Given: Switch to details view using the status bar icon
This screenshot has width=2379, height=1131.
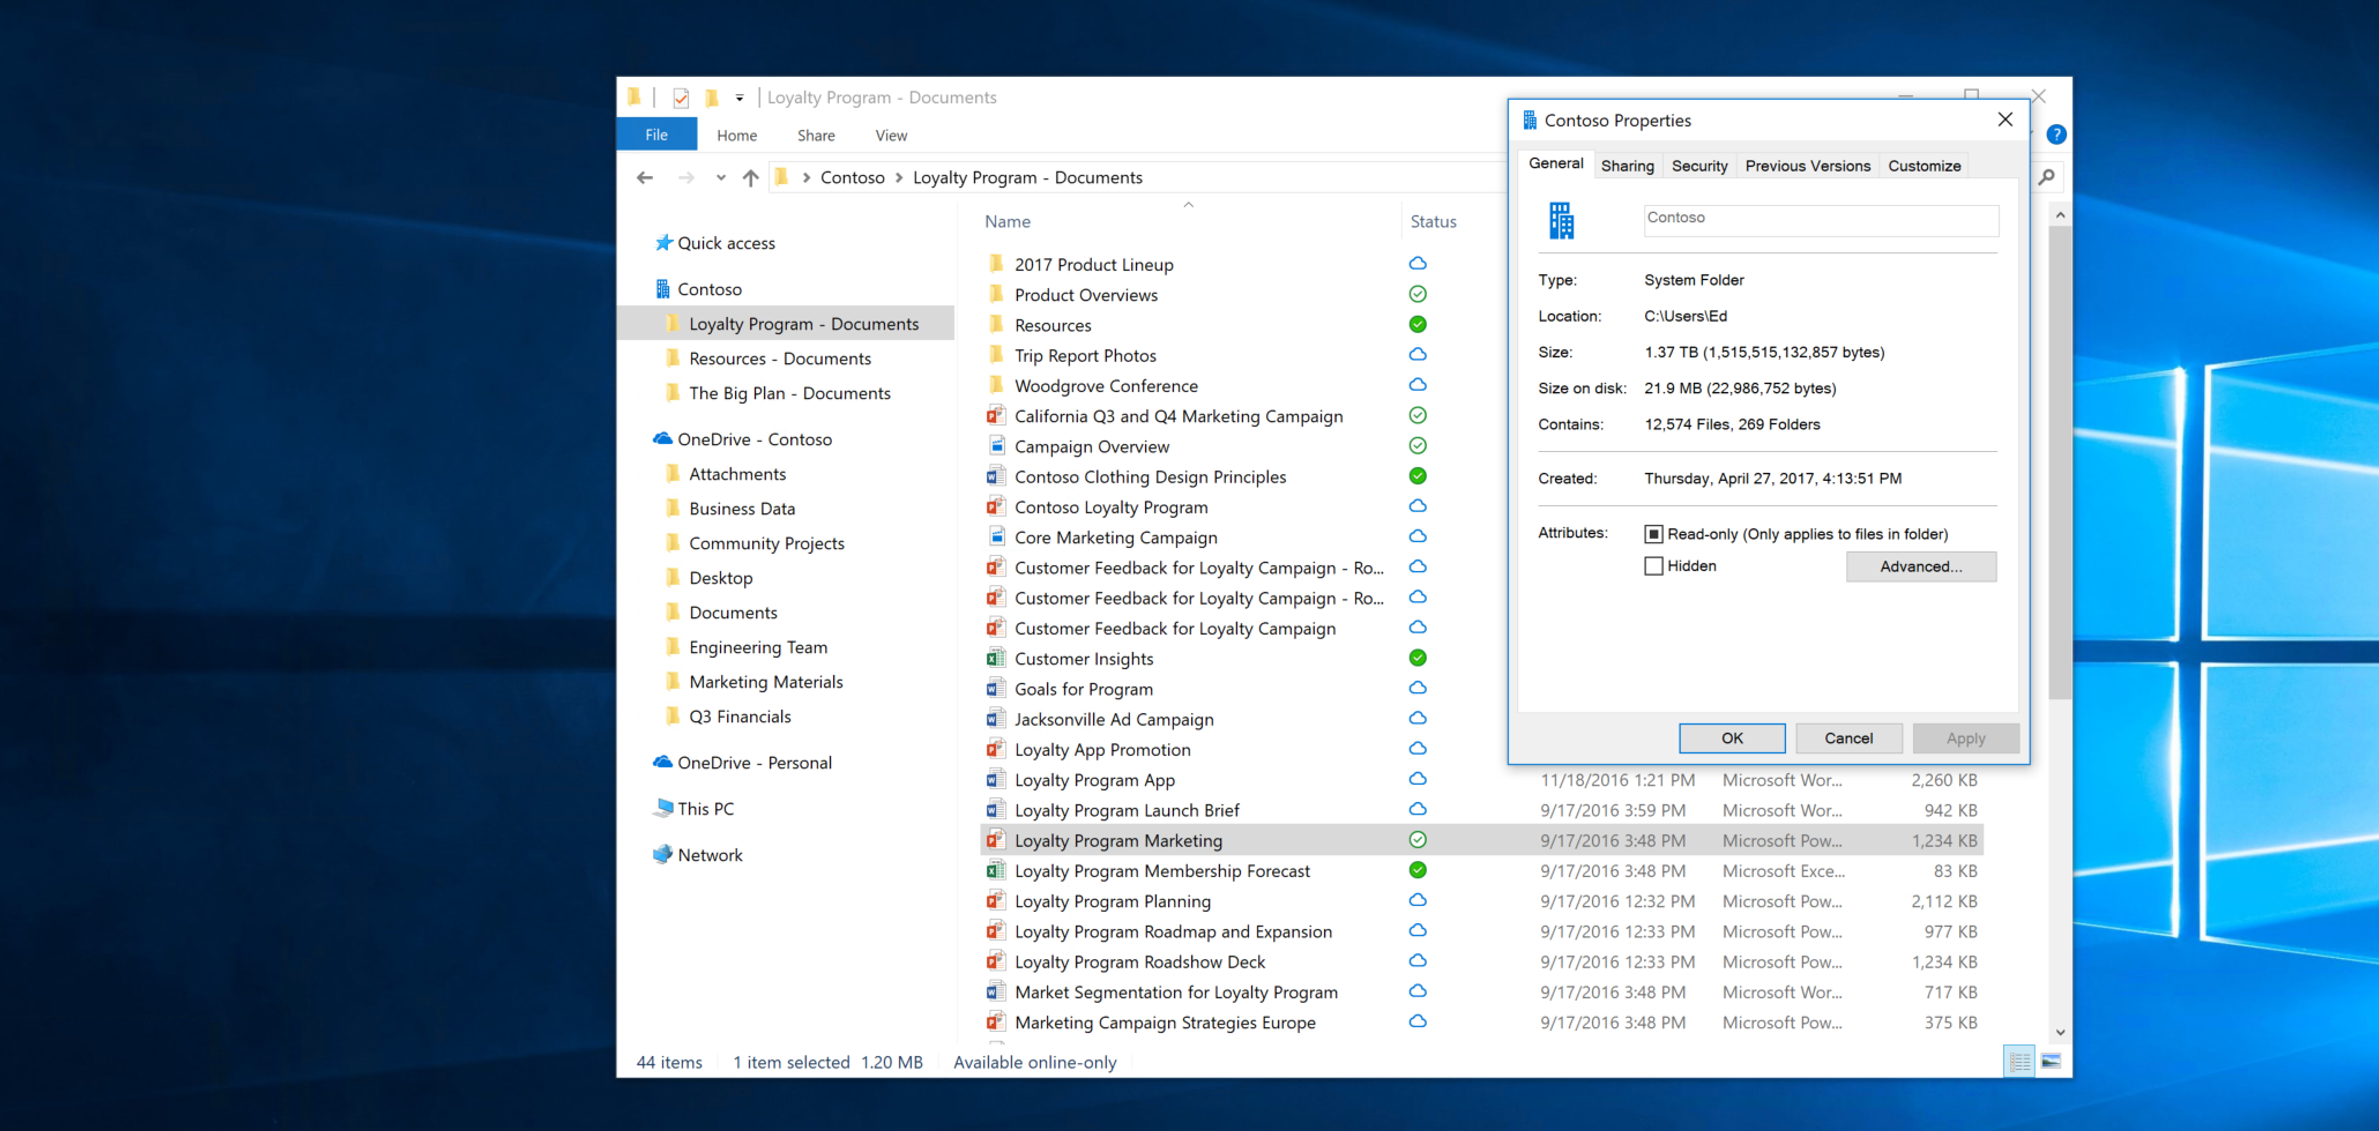Looking at the screenshot, I should pyautogui.click(x=2019, y=1061).
